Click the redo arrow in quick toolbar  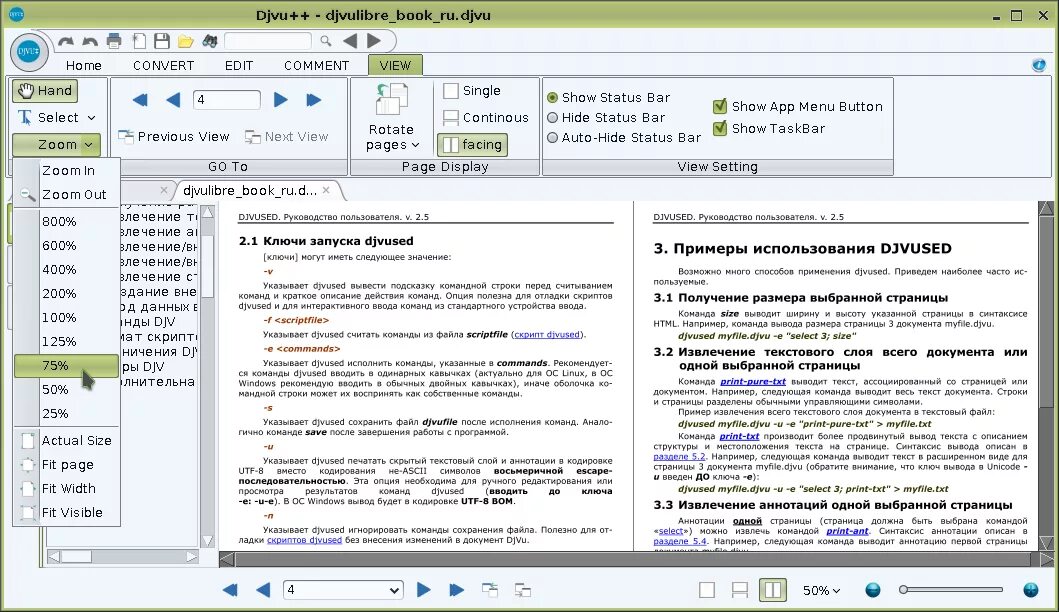point(66,42)
